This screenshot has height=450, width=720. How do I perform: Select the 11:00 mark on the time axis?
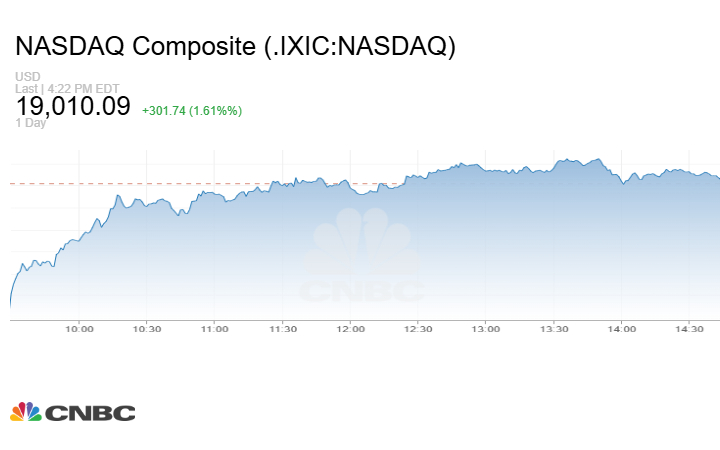point(215,329)
